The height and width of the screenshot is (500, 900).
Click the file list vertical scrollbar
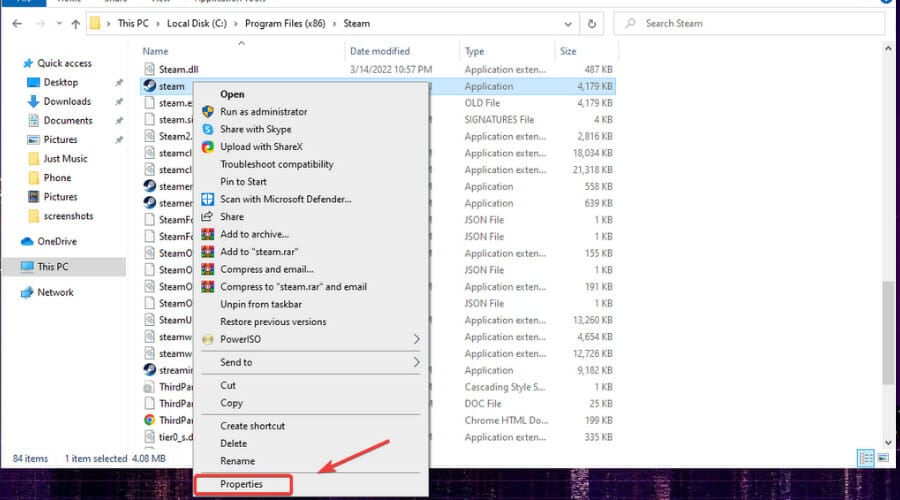(888, 333)
